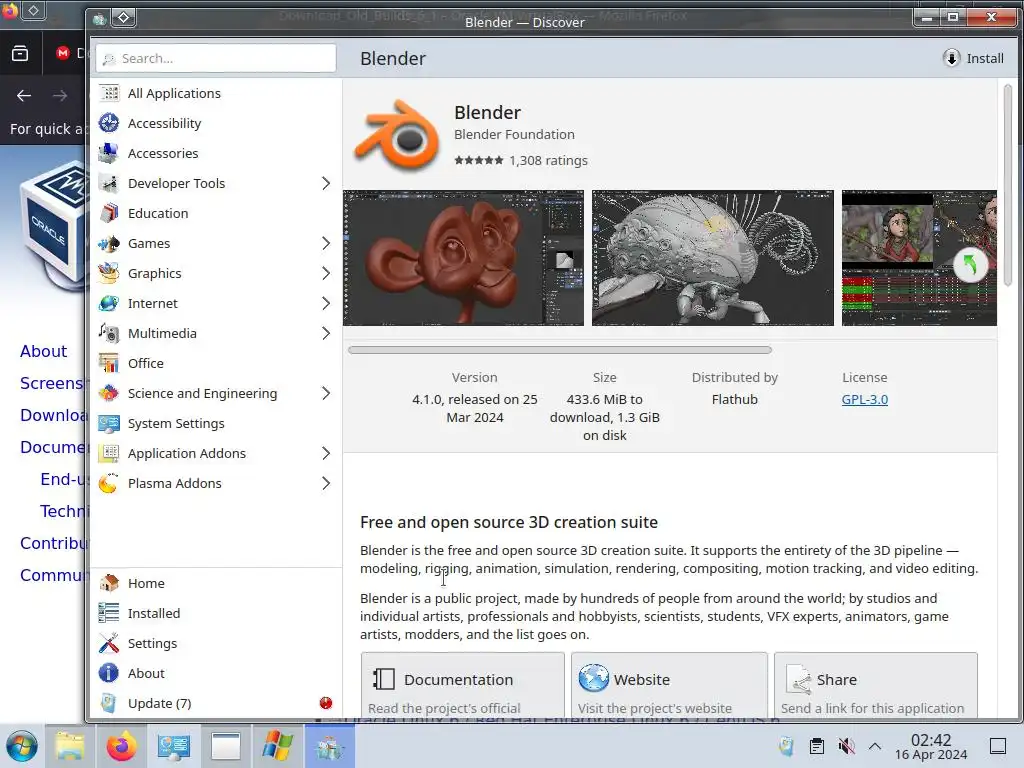This screenshot has width=1024, height=768.
Task: Click the Search input field
Action: click(216, 58)
